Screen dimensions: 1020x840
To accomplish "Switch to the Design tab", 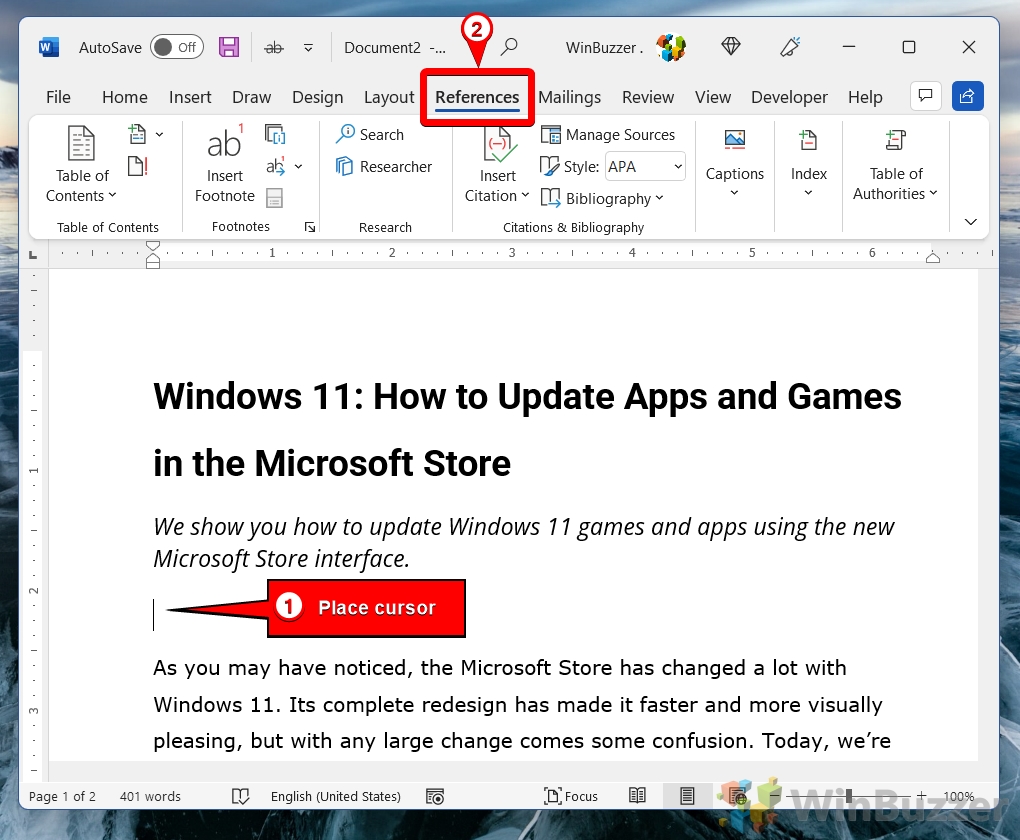I will 317,97.
